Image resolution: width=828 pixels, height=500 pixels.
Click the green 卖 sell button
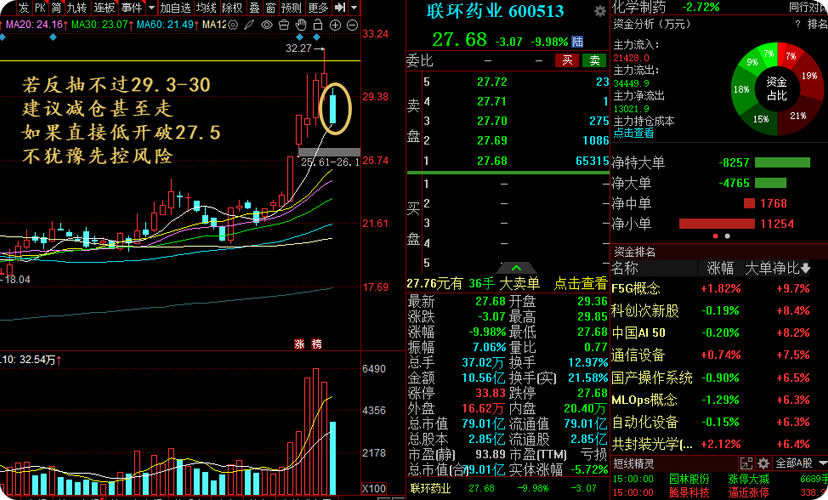pos(595,60)
